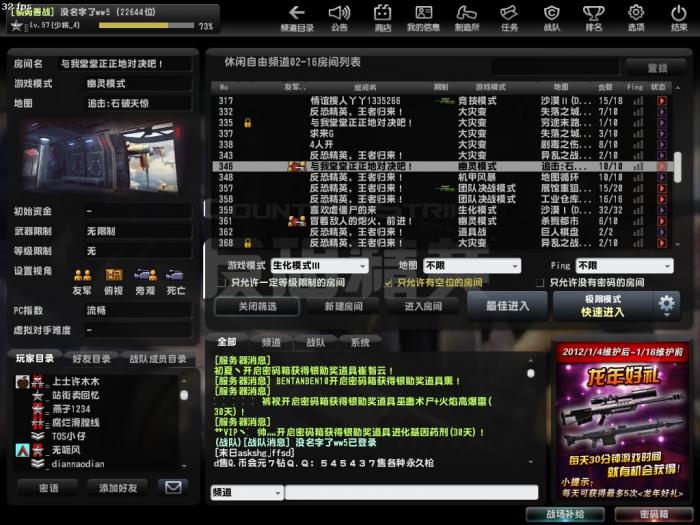700x525 pixels.
Task: Toggle only rooms without password checkbox
Action: tap(540, 283)
